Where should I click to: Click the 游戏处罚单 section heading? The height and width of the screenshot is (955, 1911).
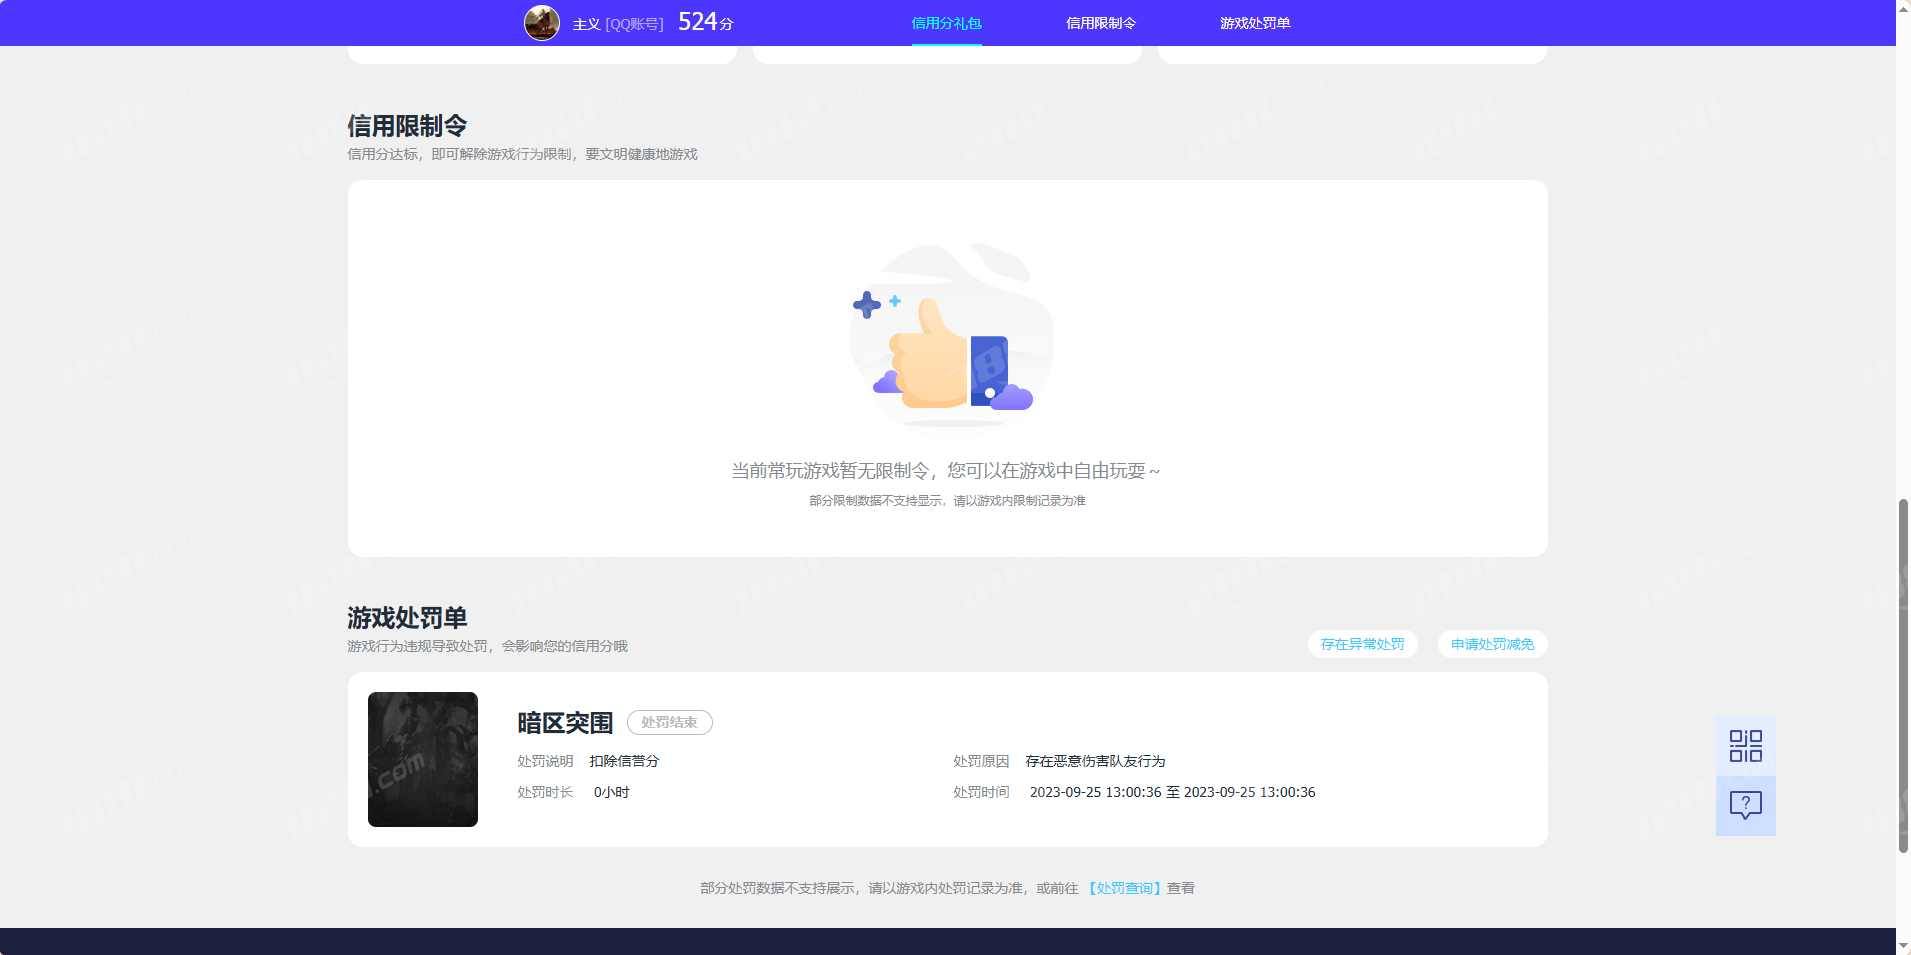[407, 618]
